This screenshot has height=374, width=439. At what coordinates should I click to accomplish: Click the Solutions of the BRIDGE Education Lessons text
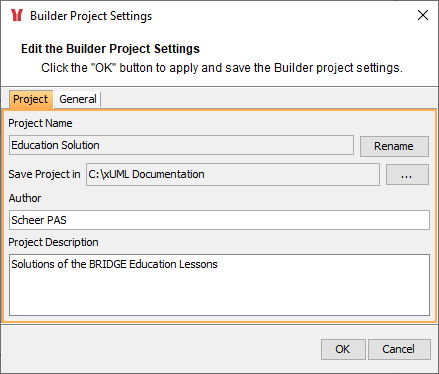click(x=114, y=264)
